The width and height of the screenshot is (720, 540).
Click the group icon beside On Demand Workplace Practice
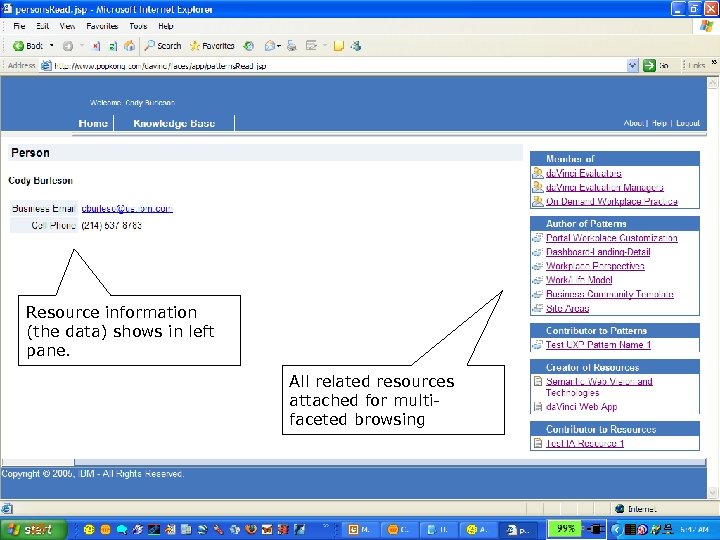point(538,201)
